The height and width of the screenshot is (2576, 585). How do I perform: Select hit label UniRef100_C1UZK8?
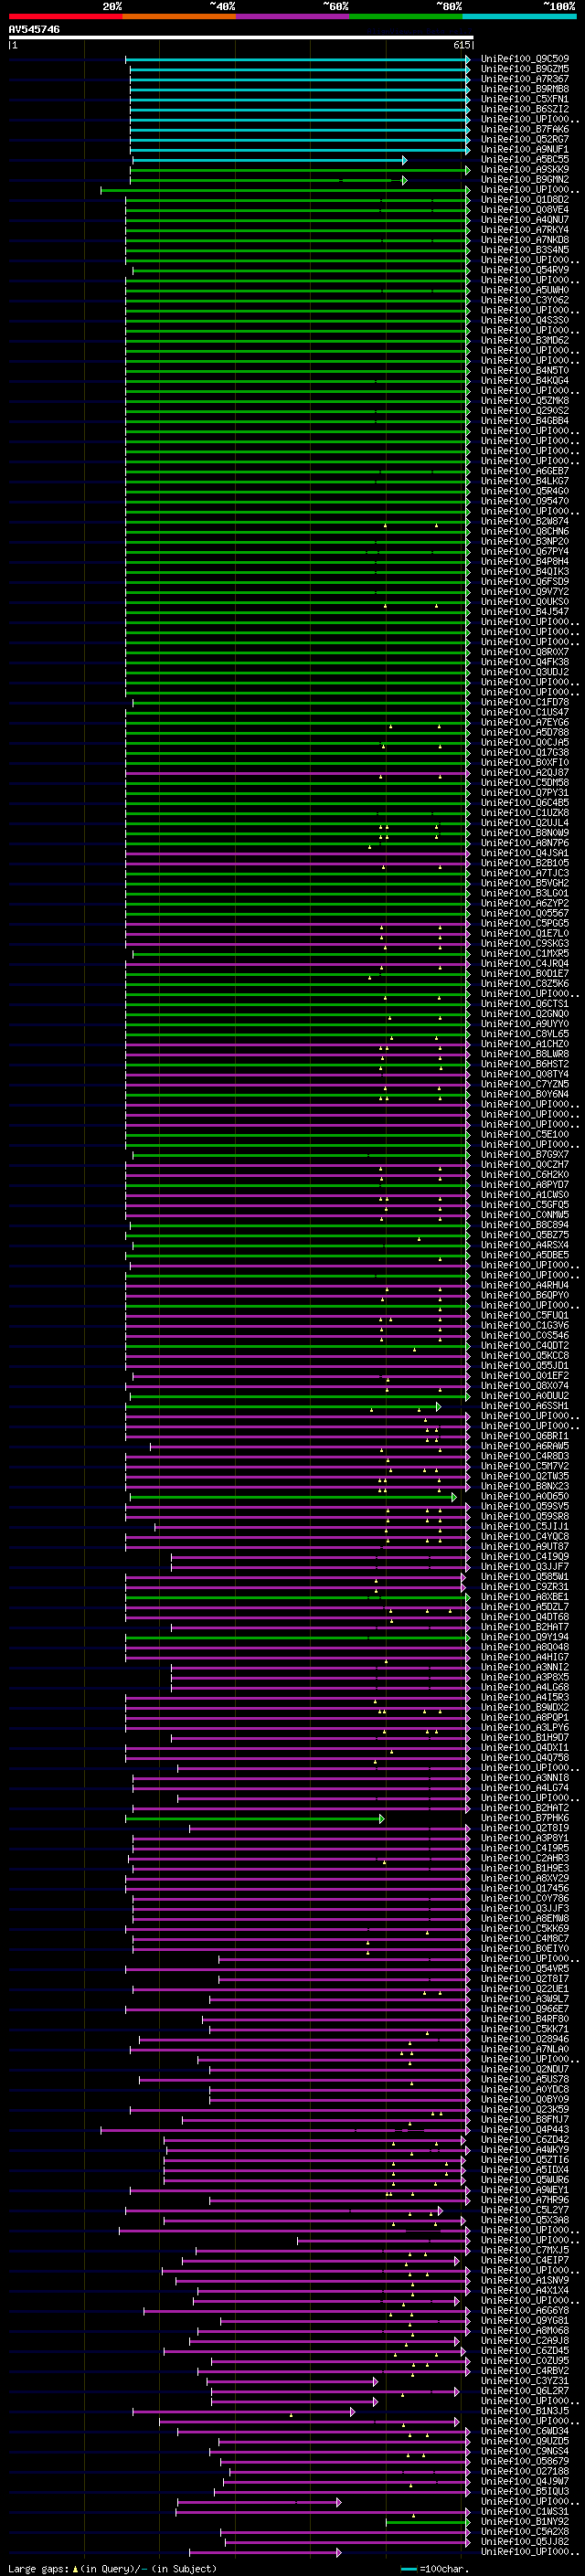point(525,813)
